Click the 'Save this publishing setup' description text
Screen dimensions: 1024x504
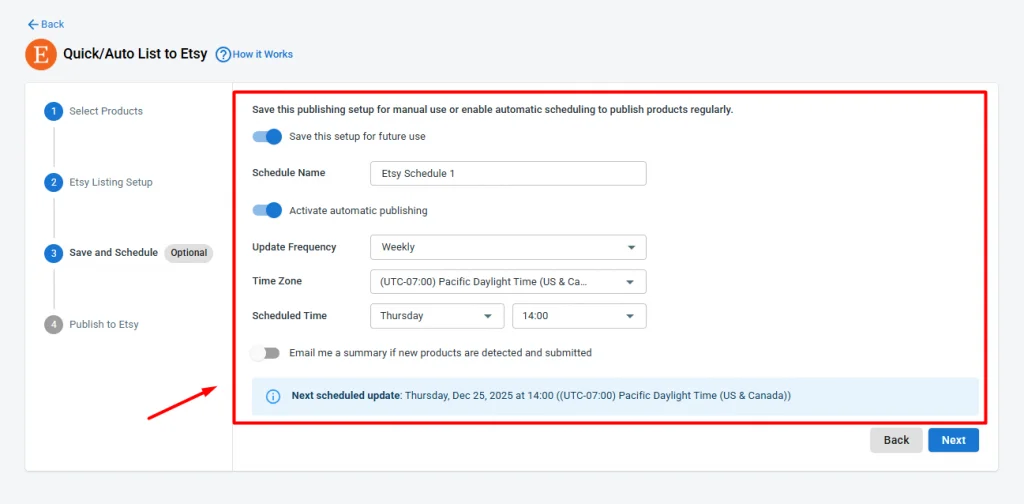(x=492, y=110)
